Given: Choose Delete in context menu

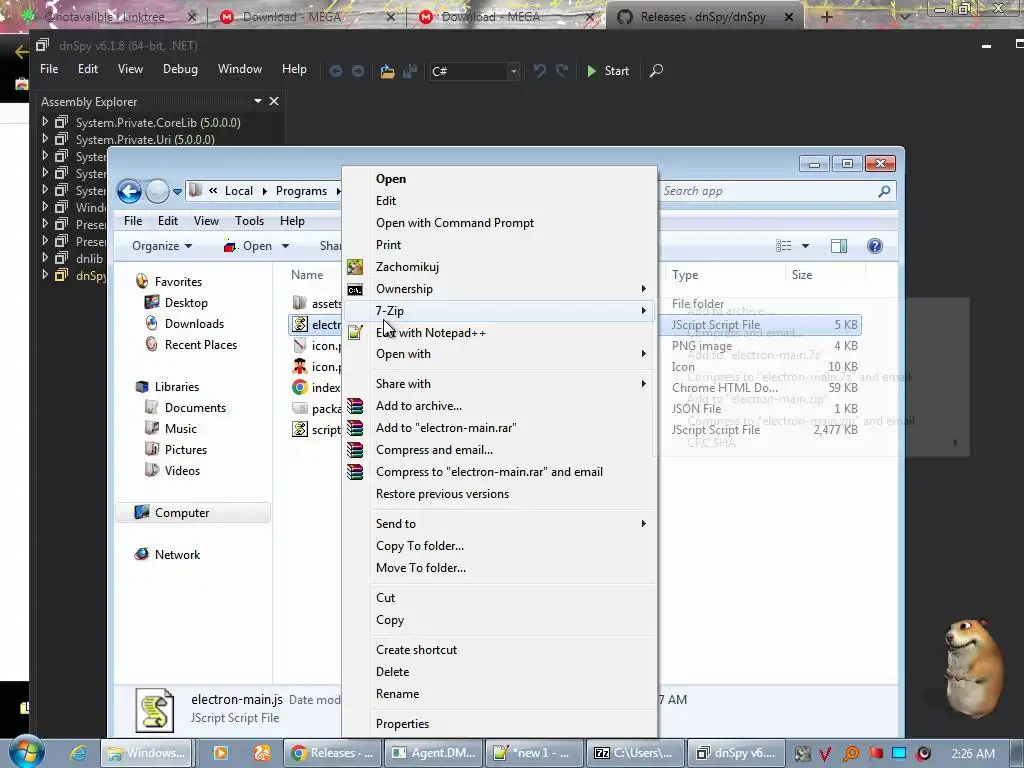Looking at the screenshot, I should 500,672.
